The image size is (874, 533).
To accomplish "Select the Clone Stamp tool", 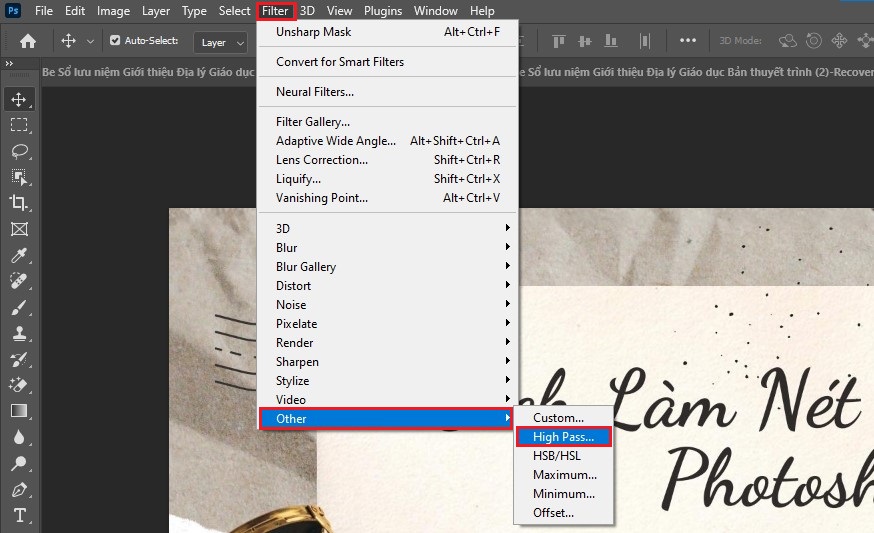I will [19, 333].
